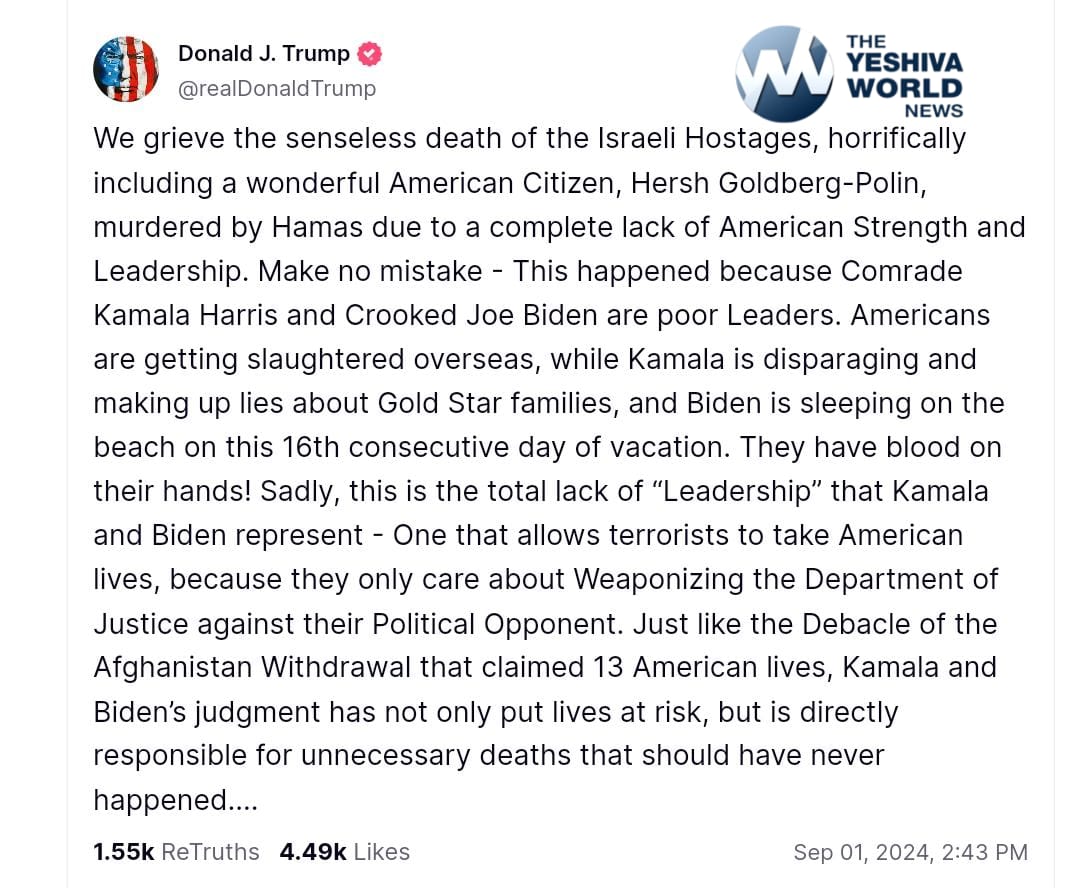Click the Sep 01, 2024 timestamp

click(x=910, y=852)
